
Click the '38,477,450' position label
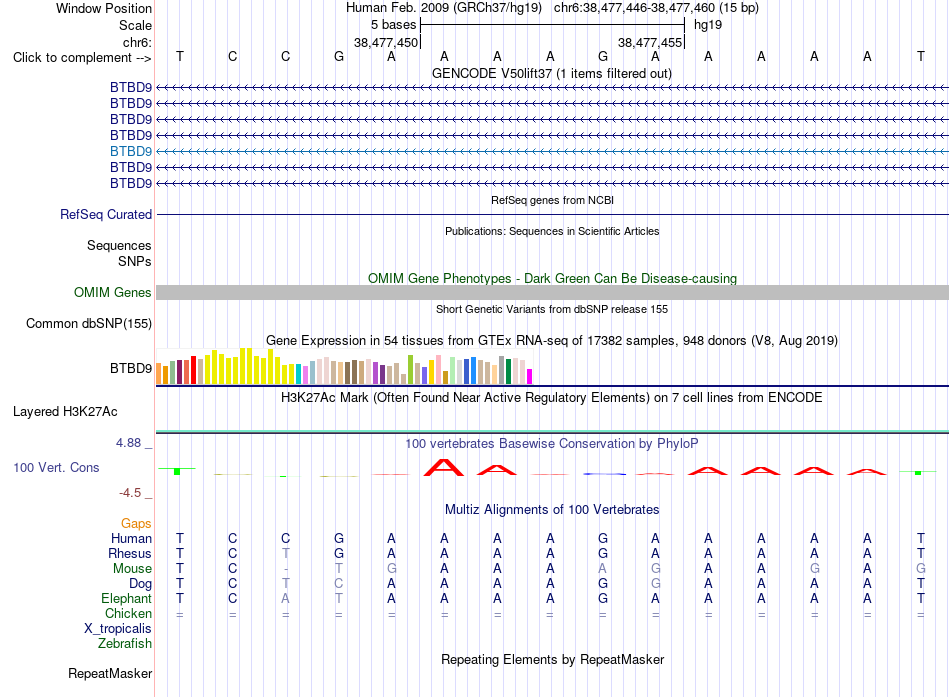click(386, 42)
